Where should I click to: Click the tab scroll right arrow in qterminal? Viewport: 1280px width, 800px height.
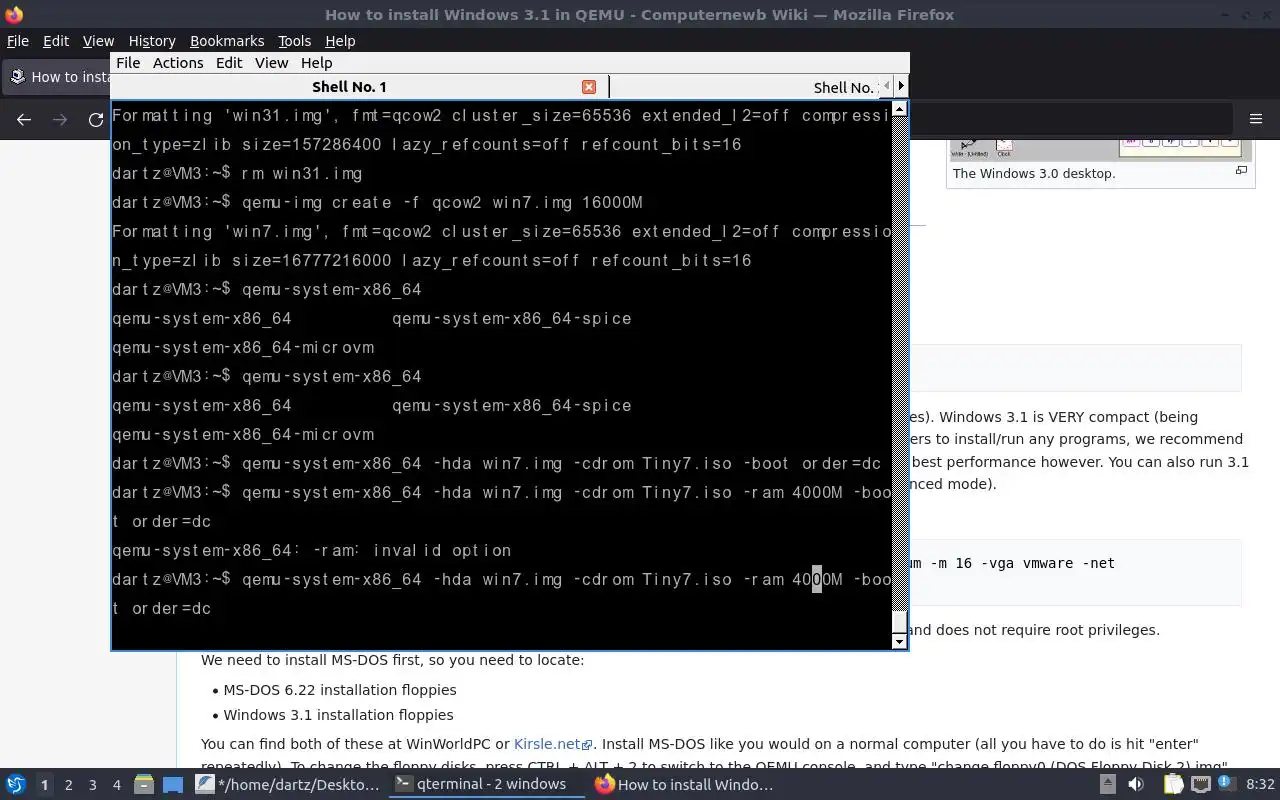(901, 87)
